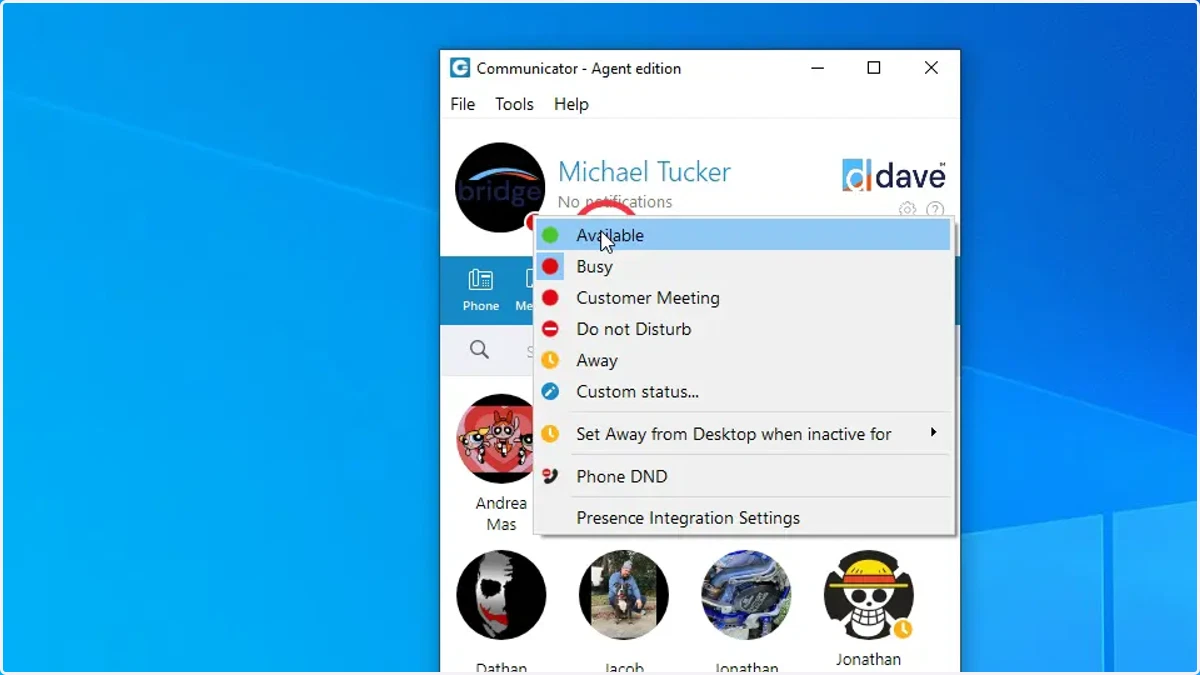
Task: Open settings gear icon near dave logo
Action: coord(907,210)
